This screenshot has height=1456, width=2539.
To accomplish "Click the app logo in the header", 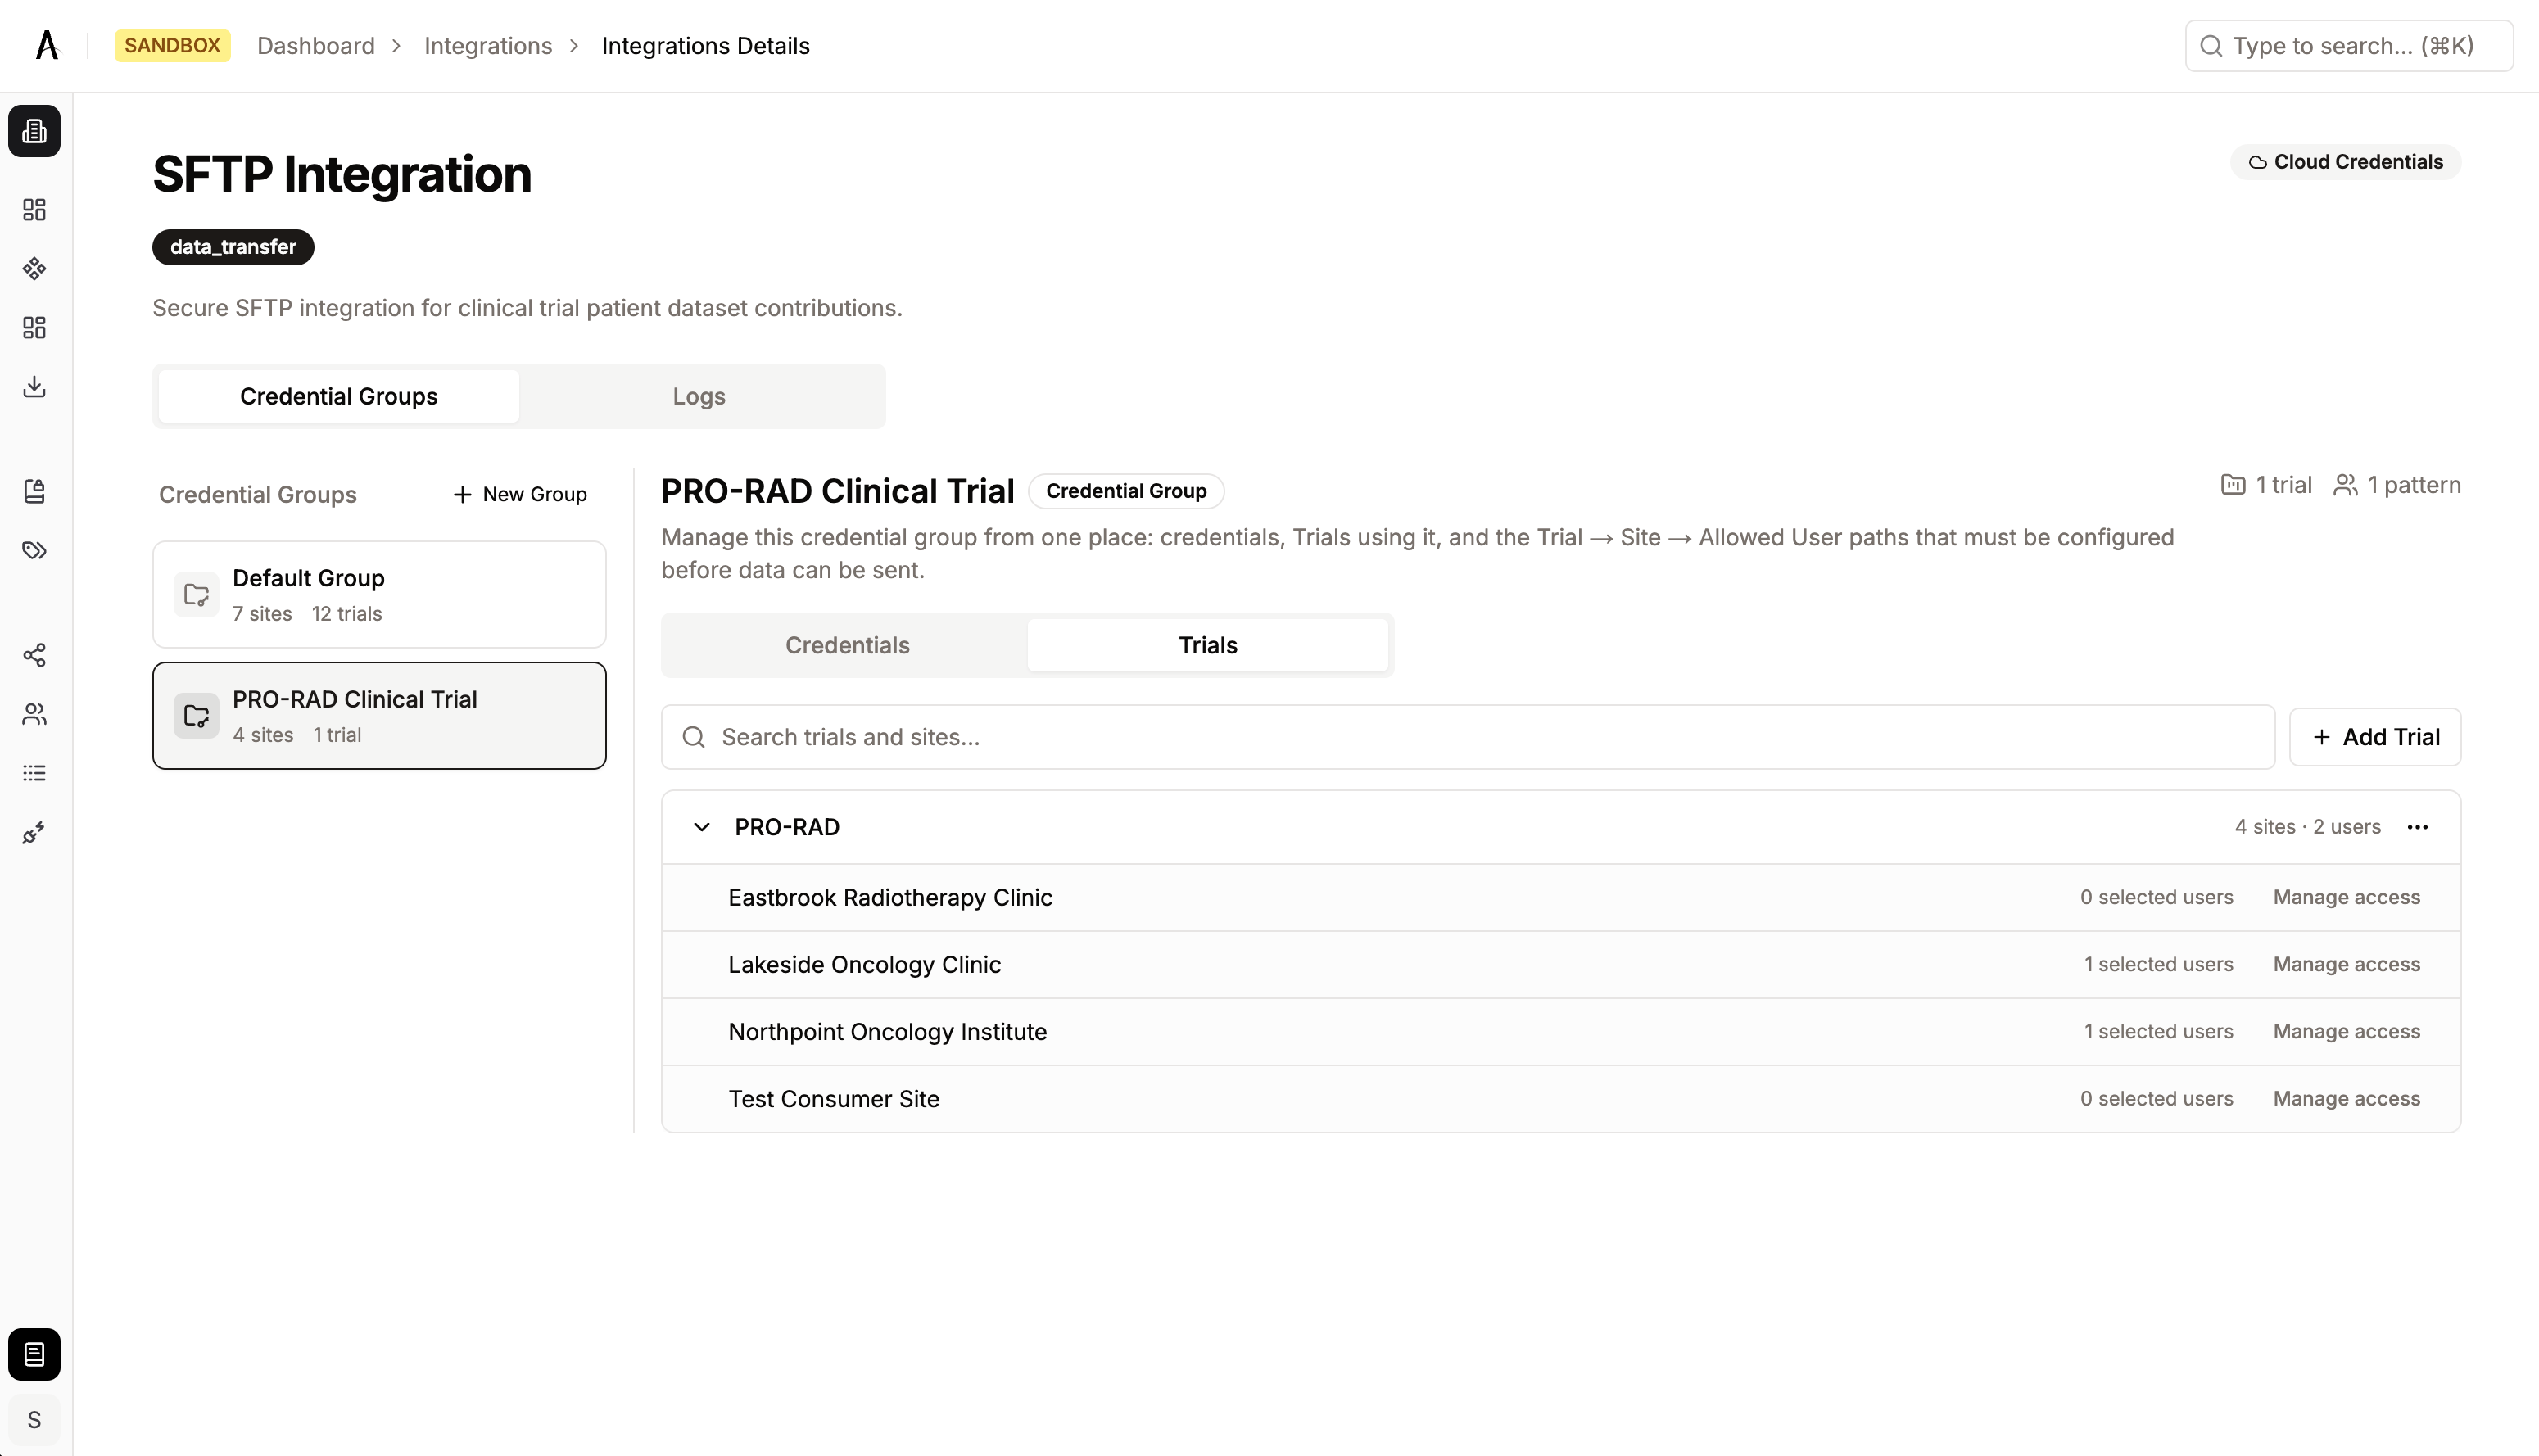I will [47, 46].
